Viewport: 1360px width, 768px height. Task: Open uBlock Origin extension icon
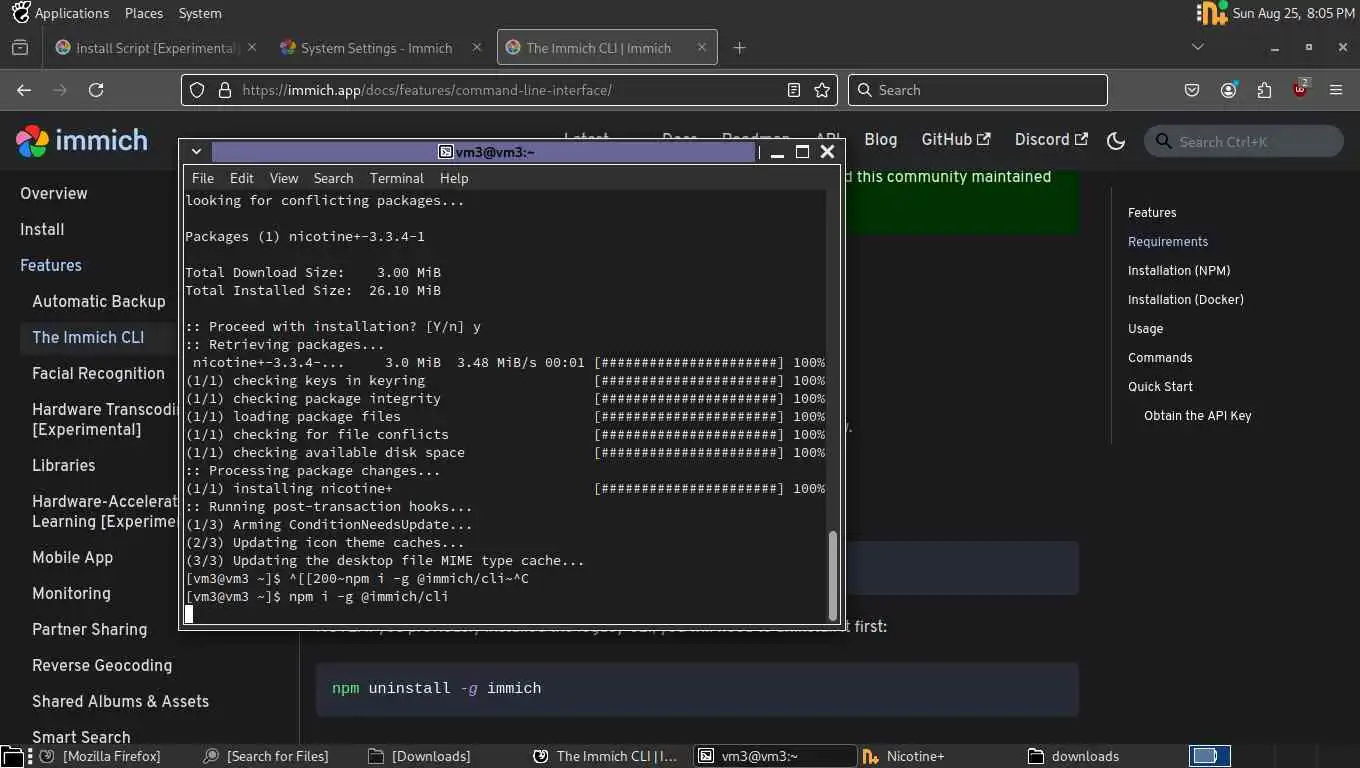pyautogui.click(x=1300, y=89)
